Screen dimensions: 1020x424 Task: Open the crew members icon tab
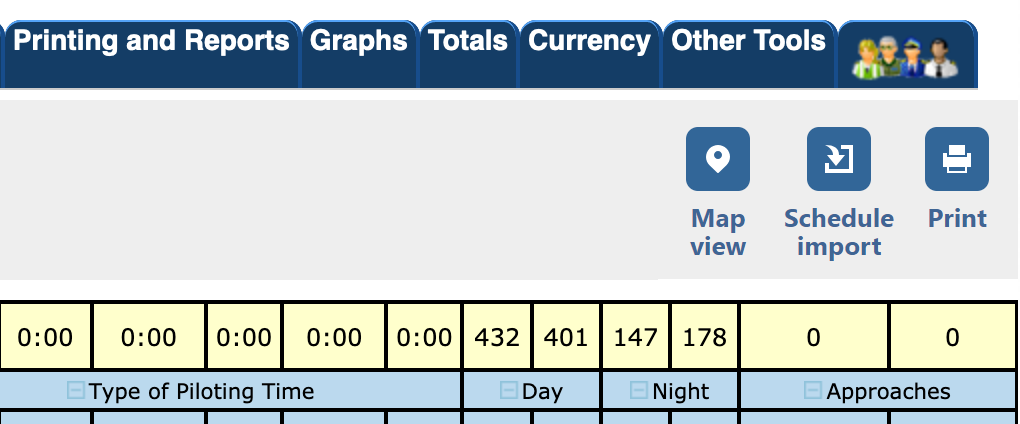906,56
